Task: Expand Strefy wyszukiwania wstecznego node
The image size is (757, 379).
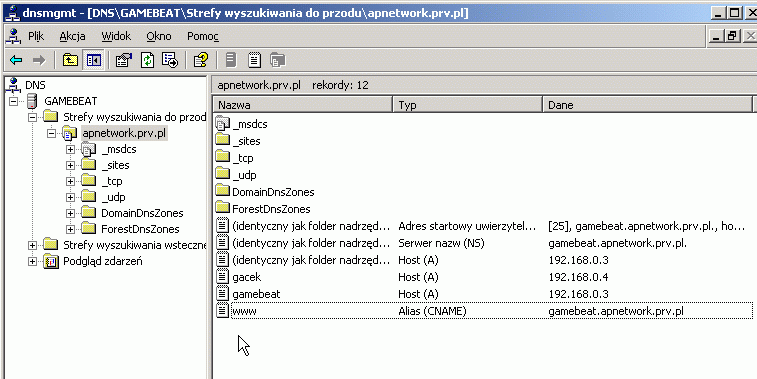Action: tap(32, 245)
